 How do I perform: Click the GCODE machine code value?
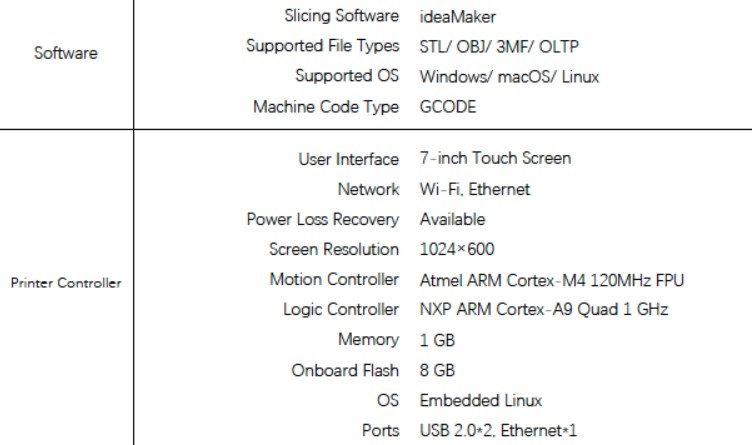coord(448,106)
